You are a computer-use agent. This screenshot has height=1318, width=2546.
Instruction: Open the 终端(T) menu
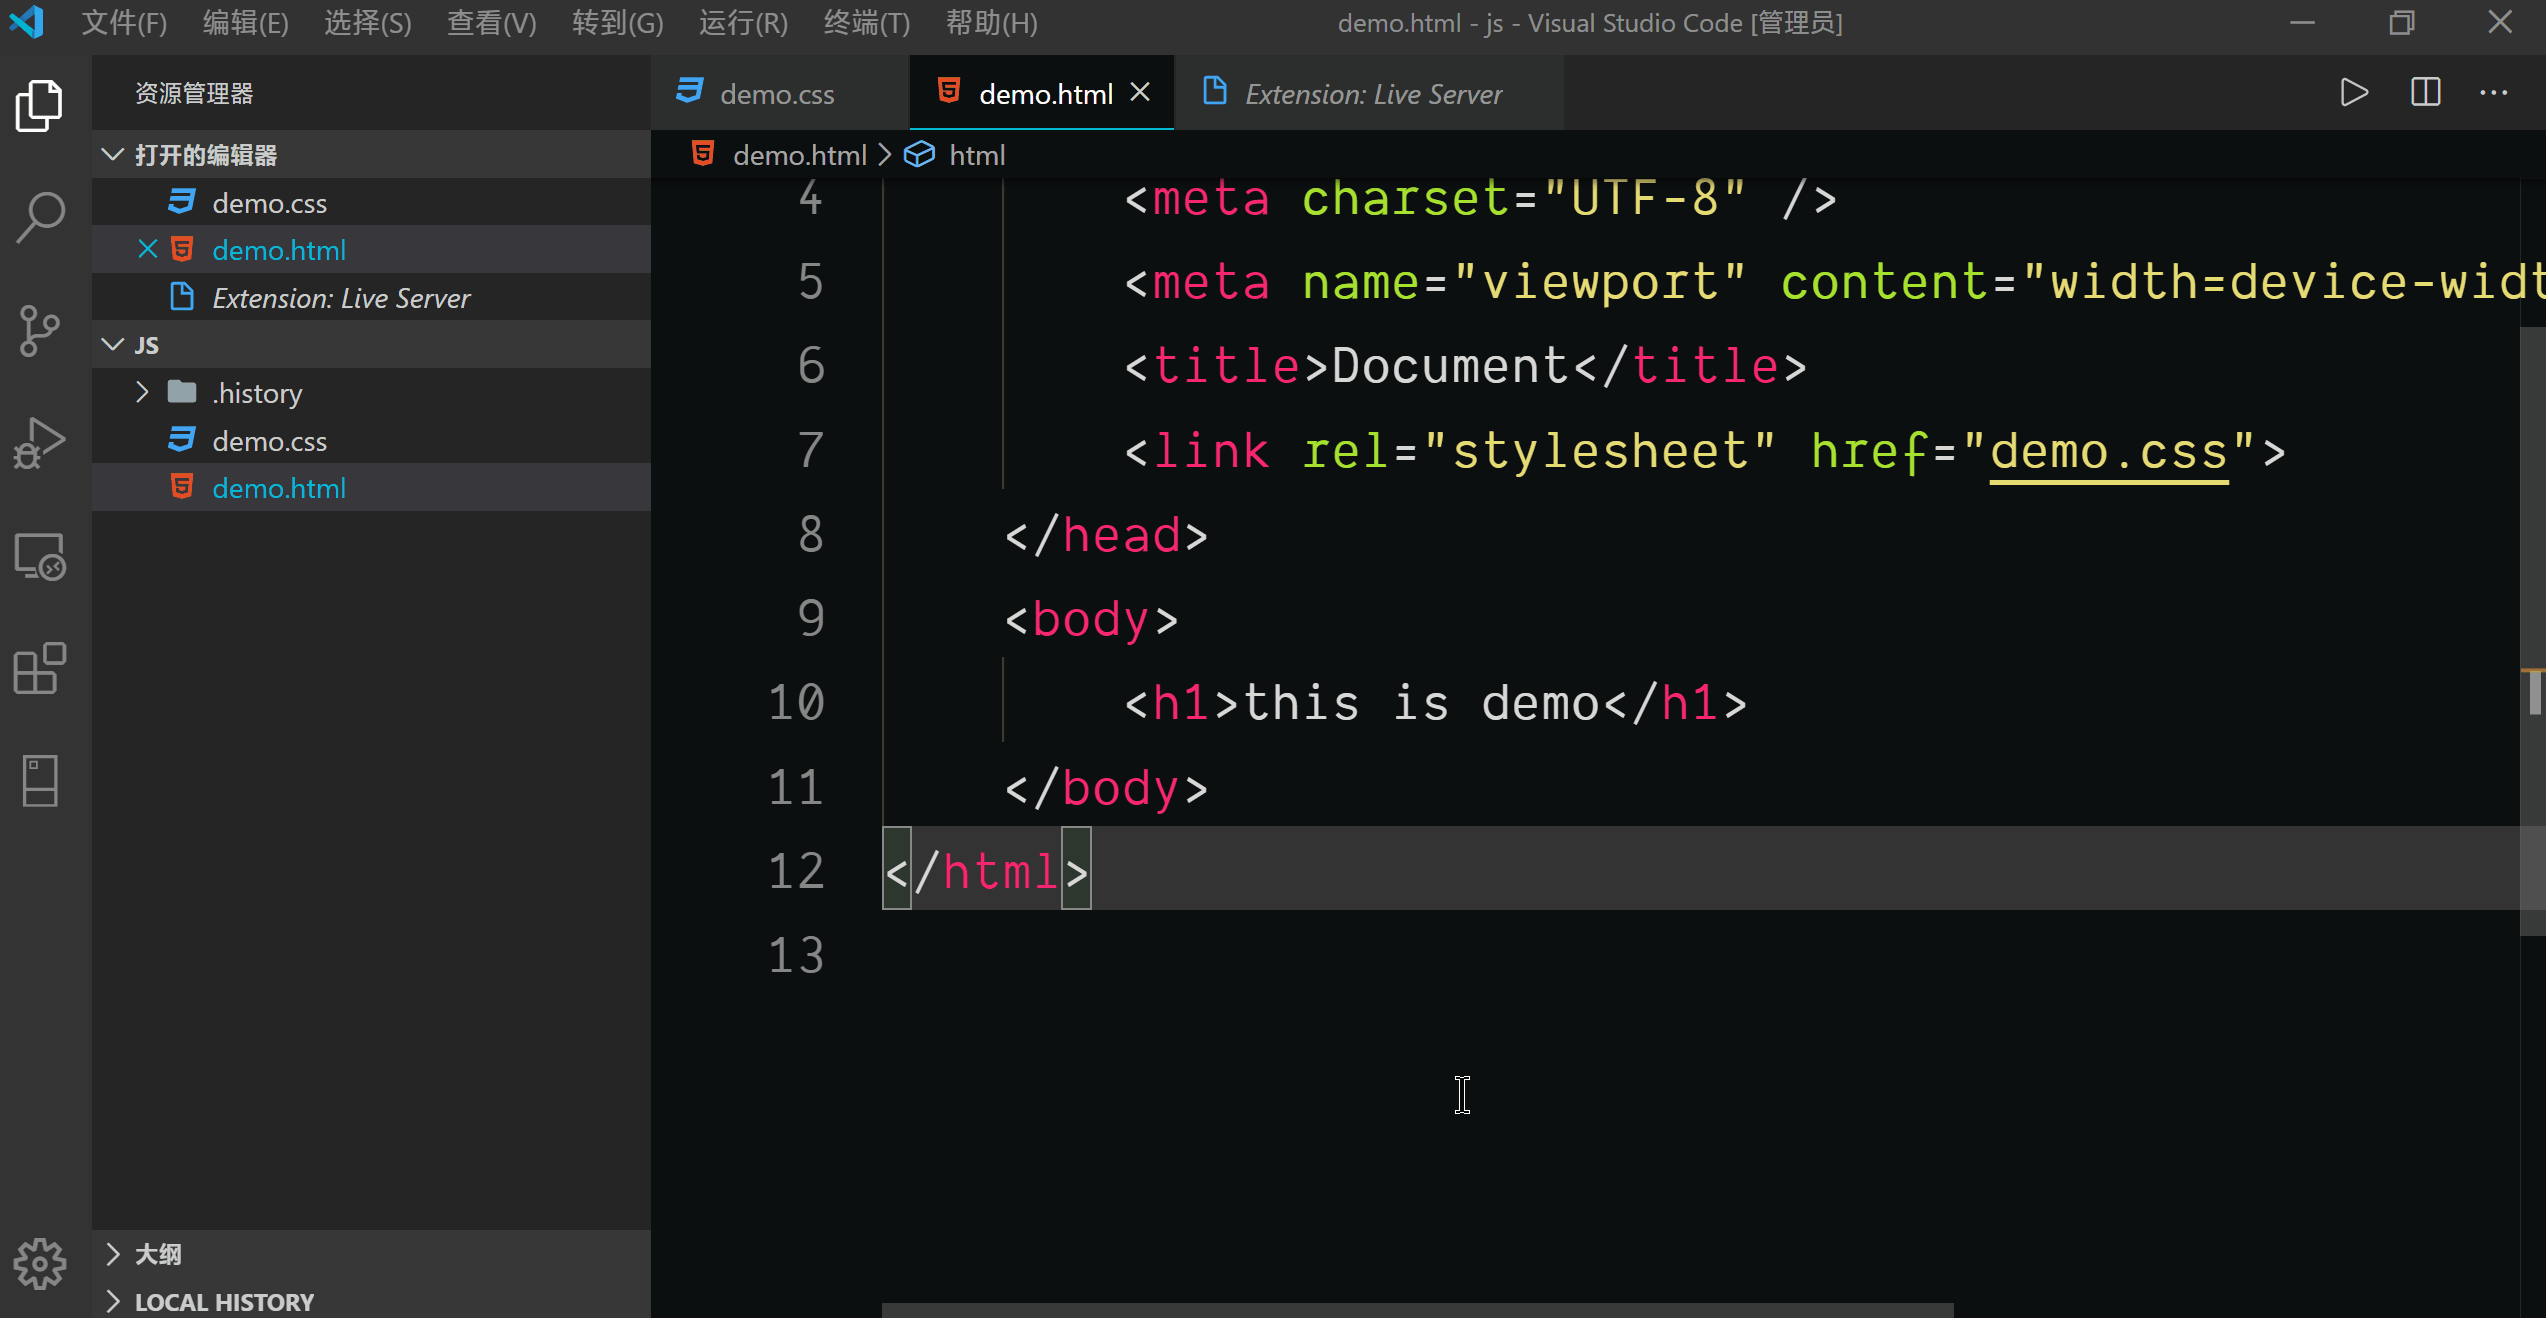point(866,23)
